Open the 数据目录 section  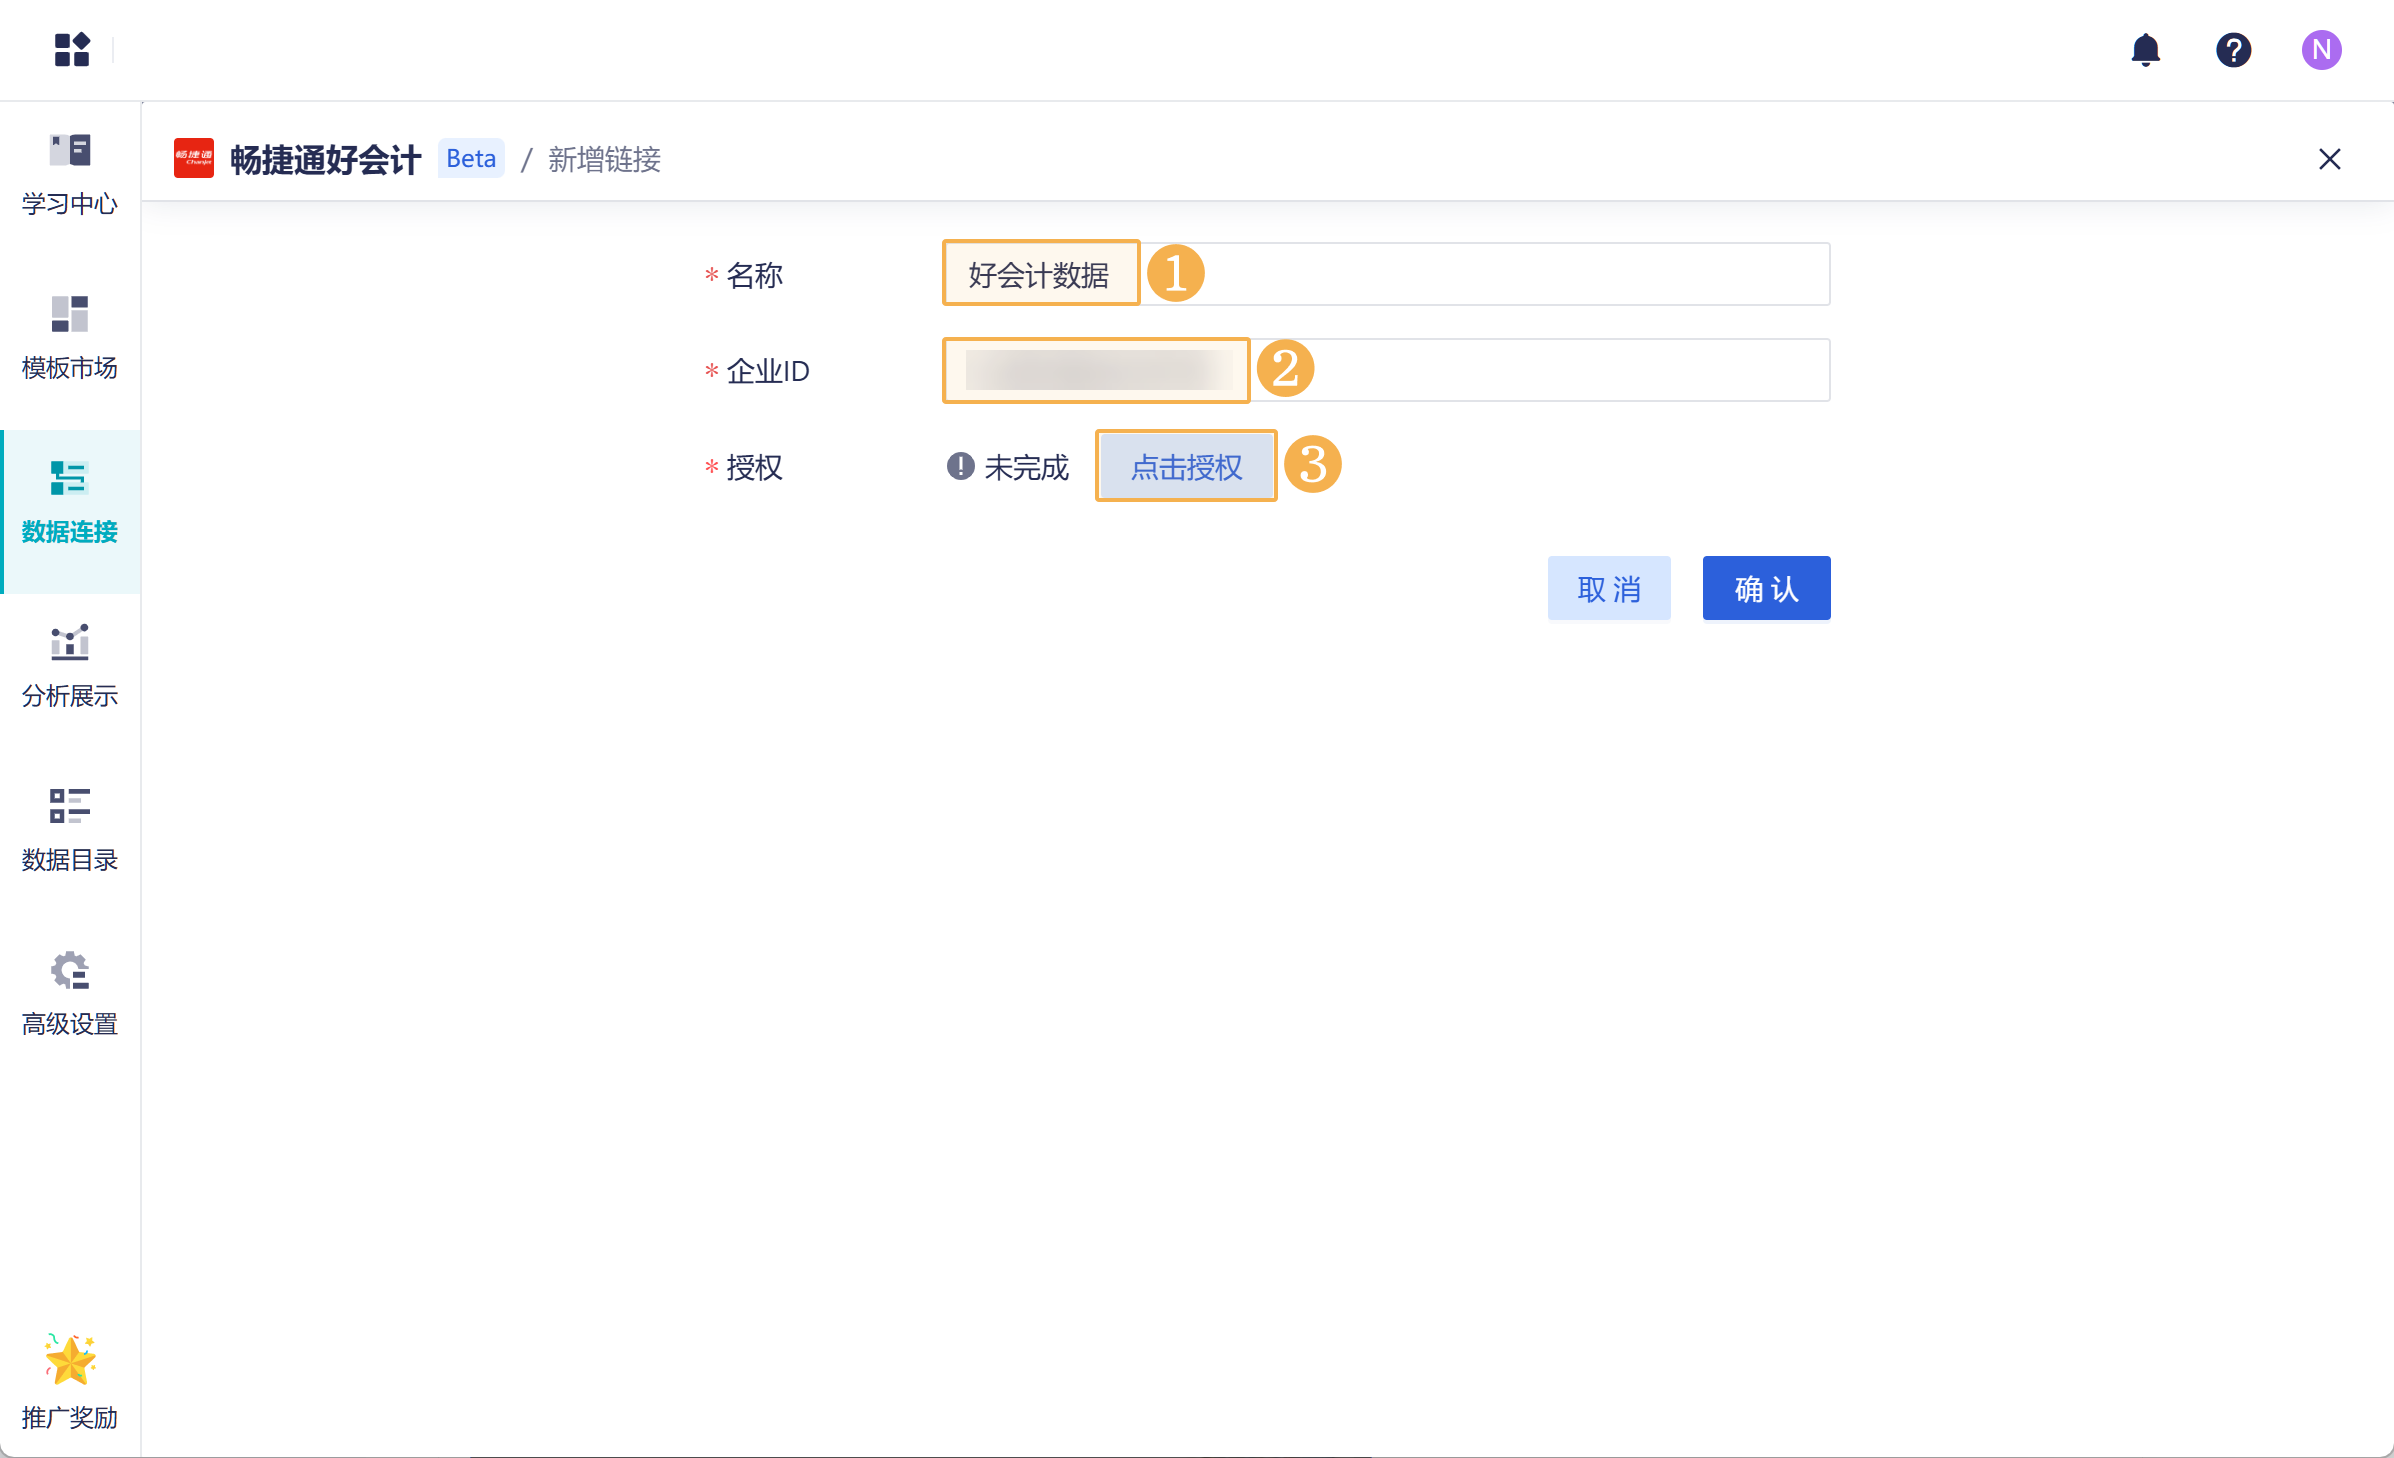(x=68, y=828)
